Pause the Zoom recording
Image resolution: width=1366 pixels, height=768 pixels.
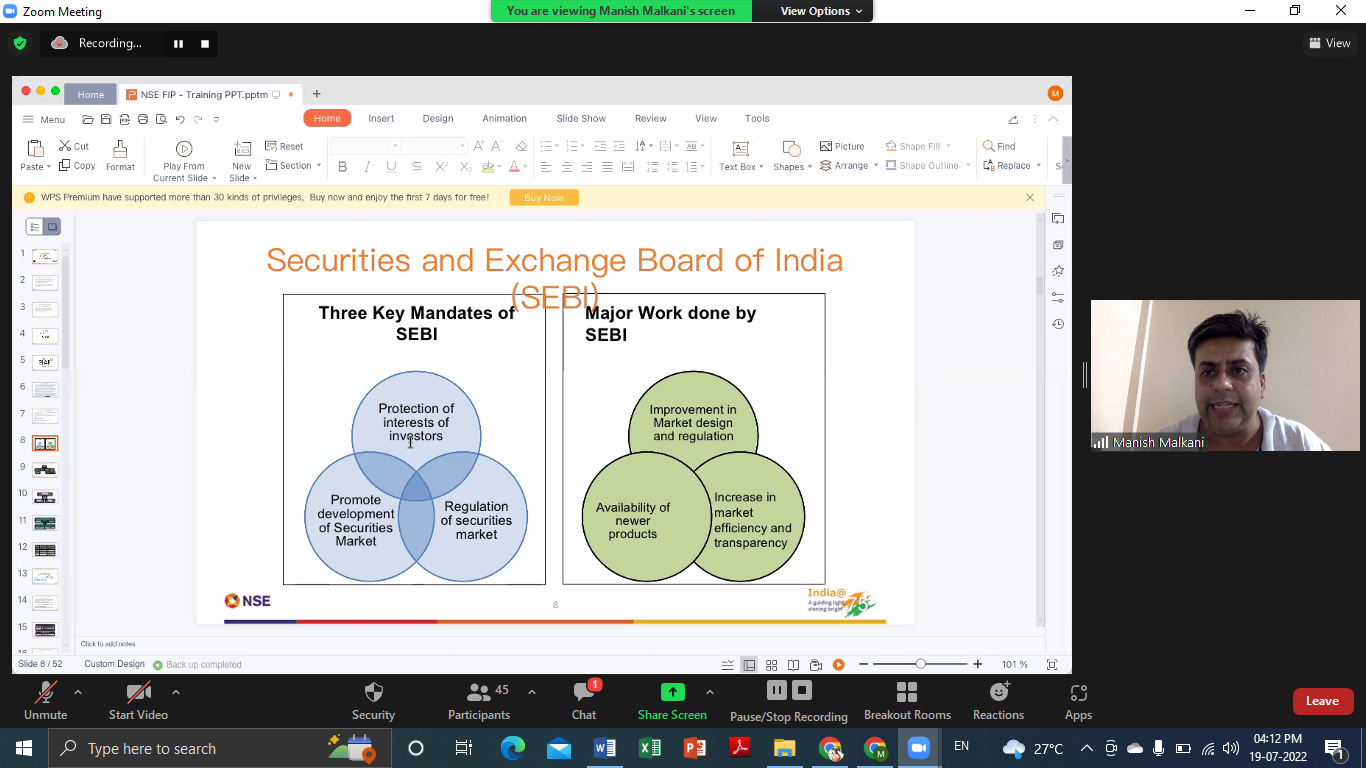click(x=777, y=690)
